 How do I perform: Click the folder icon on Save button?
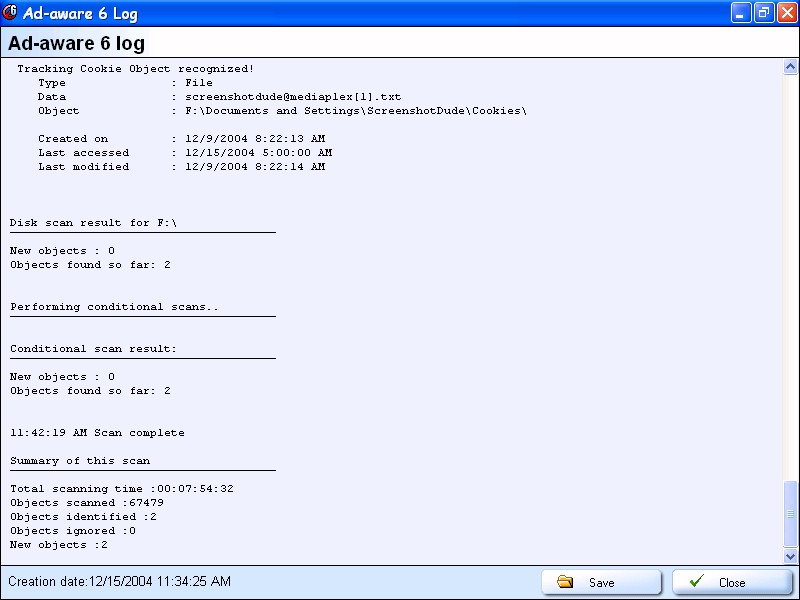point(565,582)
